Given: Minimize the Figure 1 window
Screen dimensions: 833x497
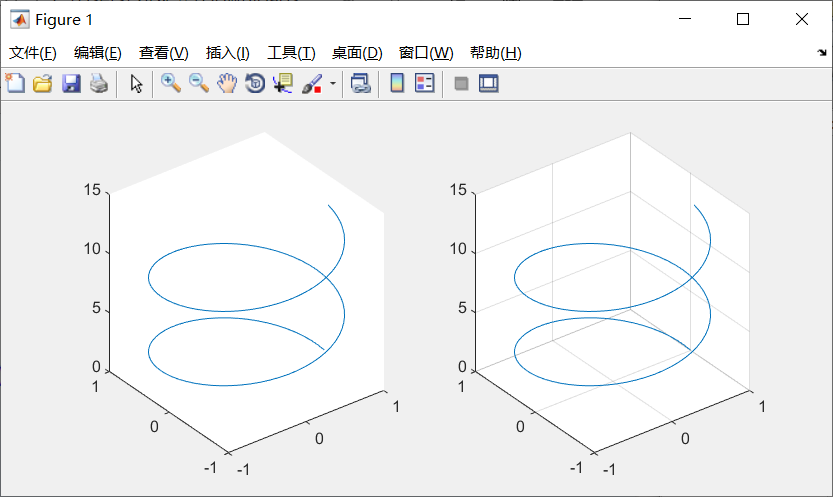Looking at the screenshot, I should point(685,19).
